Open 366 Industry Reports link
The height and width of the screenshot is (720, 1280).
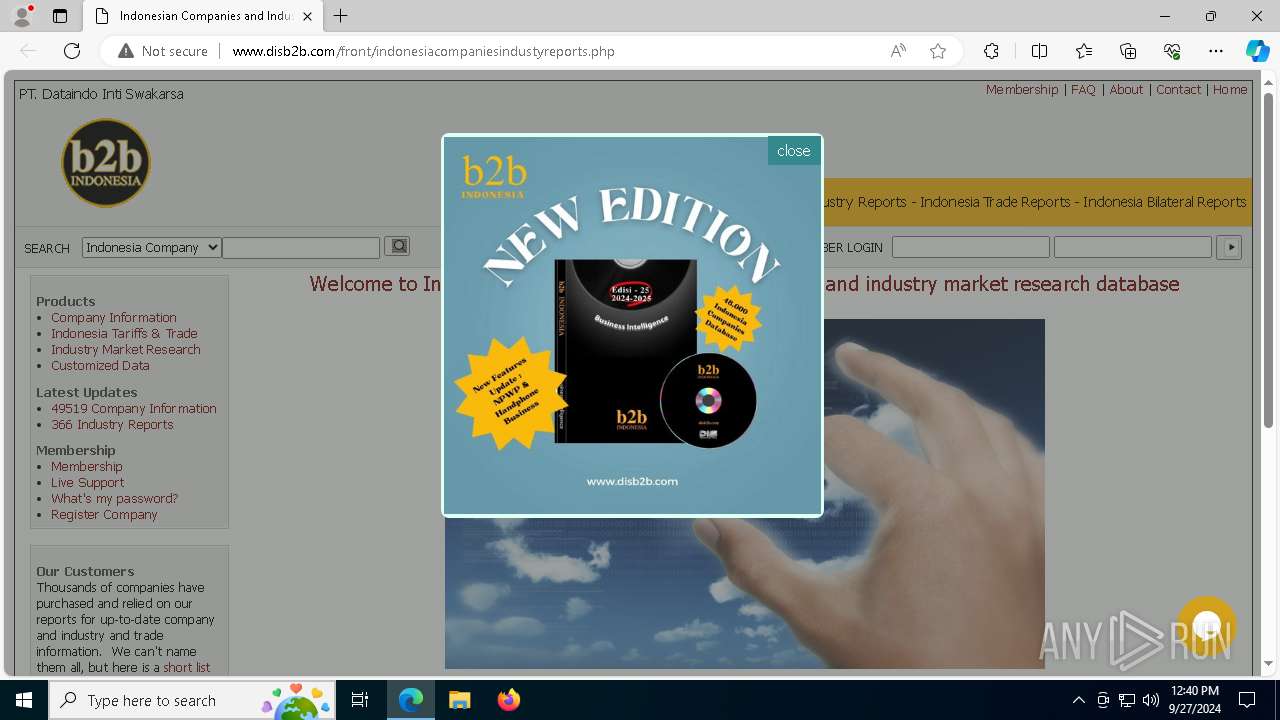point(112,424)
